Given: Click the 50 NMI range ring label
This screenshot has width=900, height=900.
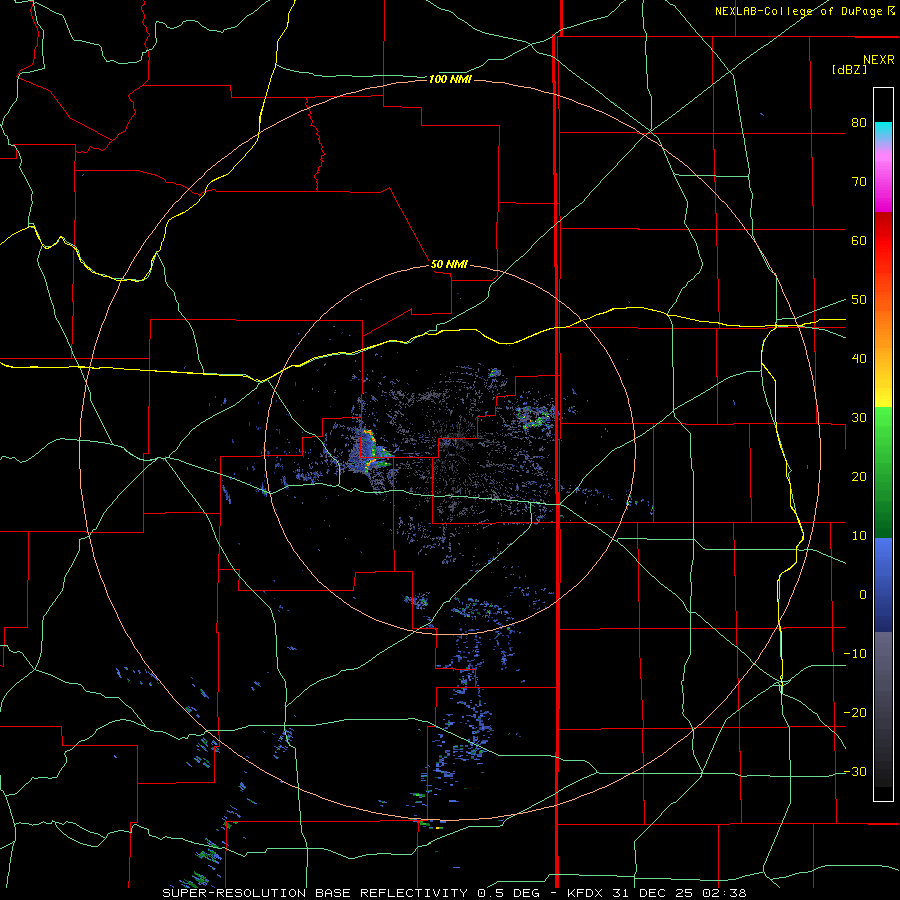Looking at the screenshot, I should pyautogui.click(x=449, y=264).
